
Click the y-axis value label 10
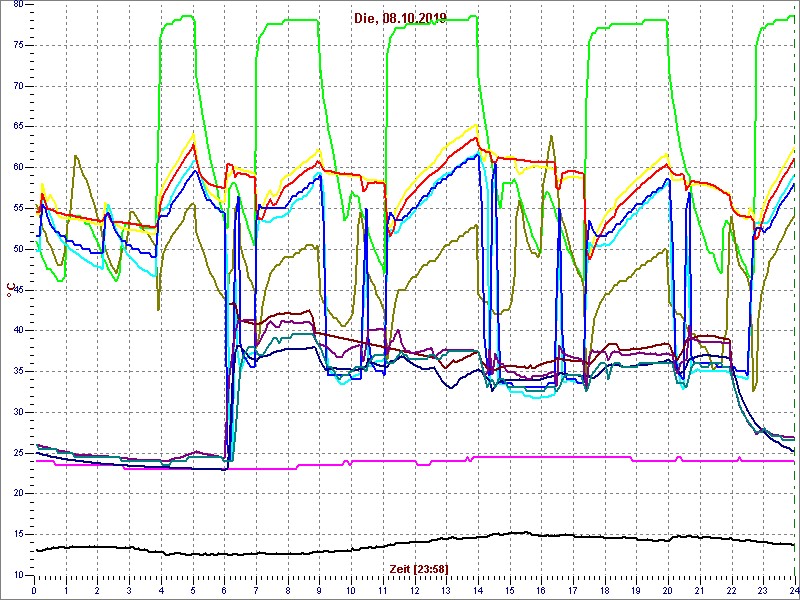(x=16, y=575)
